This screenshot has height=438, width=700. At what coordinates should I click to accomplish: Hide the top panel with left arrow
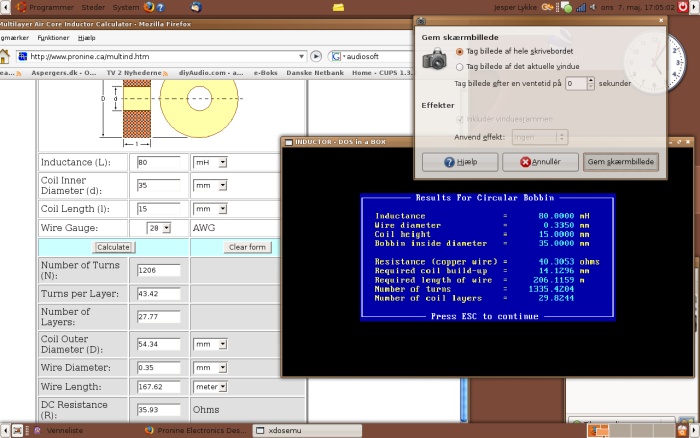[5, 7]
